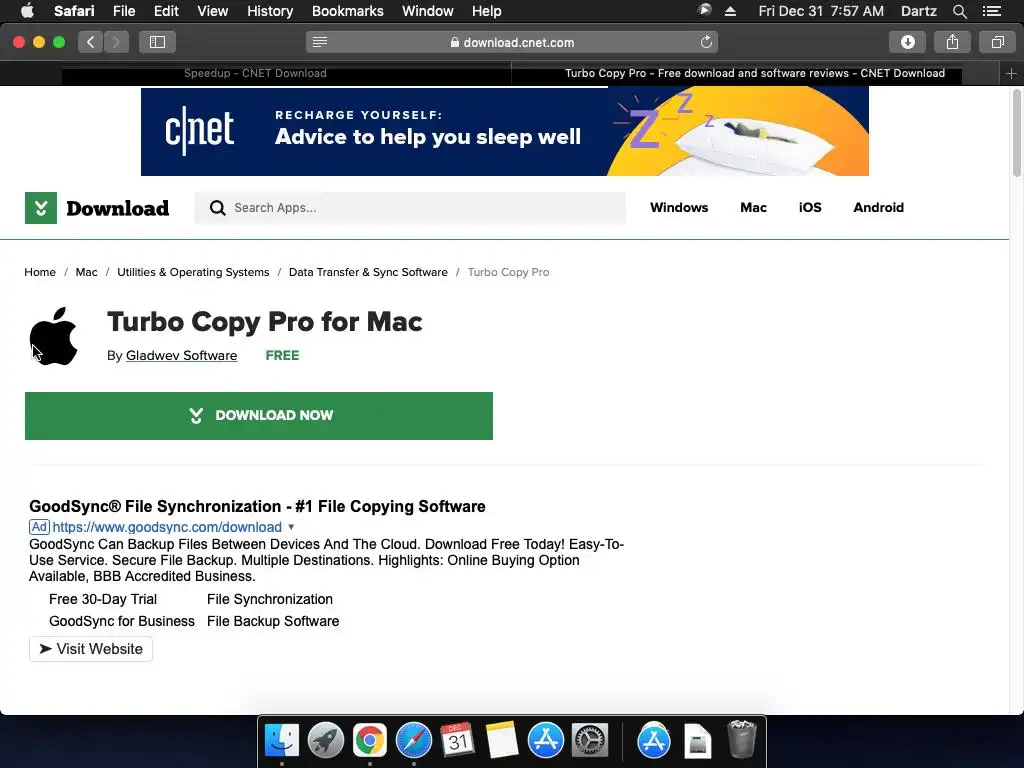Open the View menu
This screenshot has height=768, width=1024.
tap(213, 11)
